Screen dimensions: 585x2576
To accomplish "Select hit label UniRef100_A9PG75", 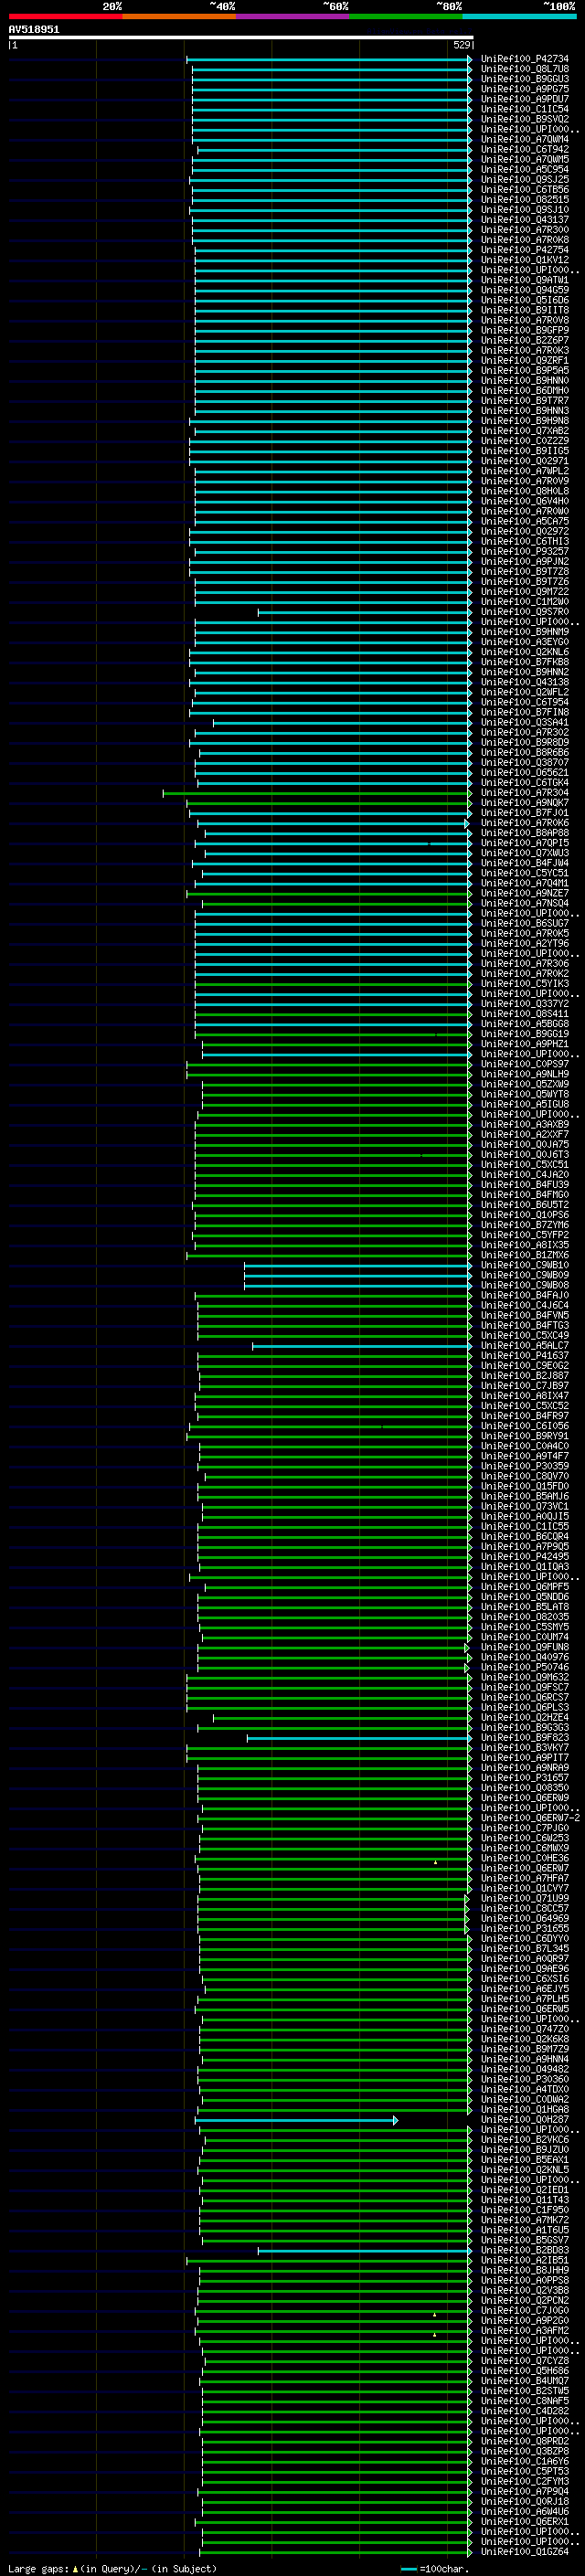I will pyautogui.click(x=525, y=89).
